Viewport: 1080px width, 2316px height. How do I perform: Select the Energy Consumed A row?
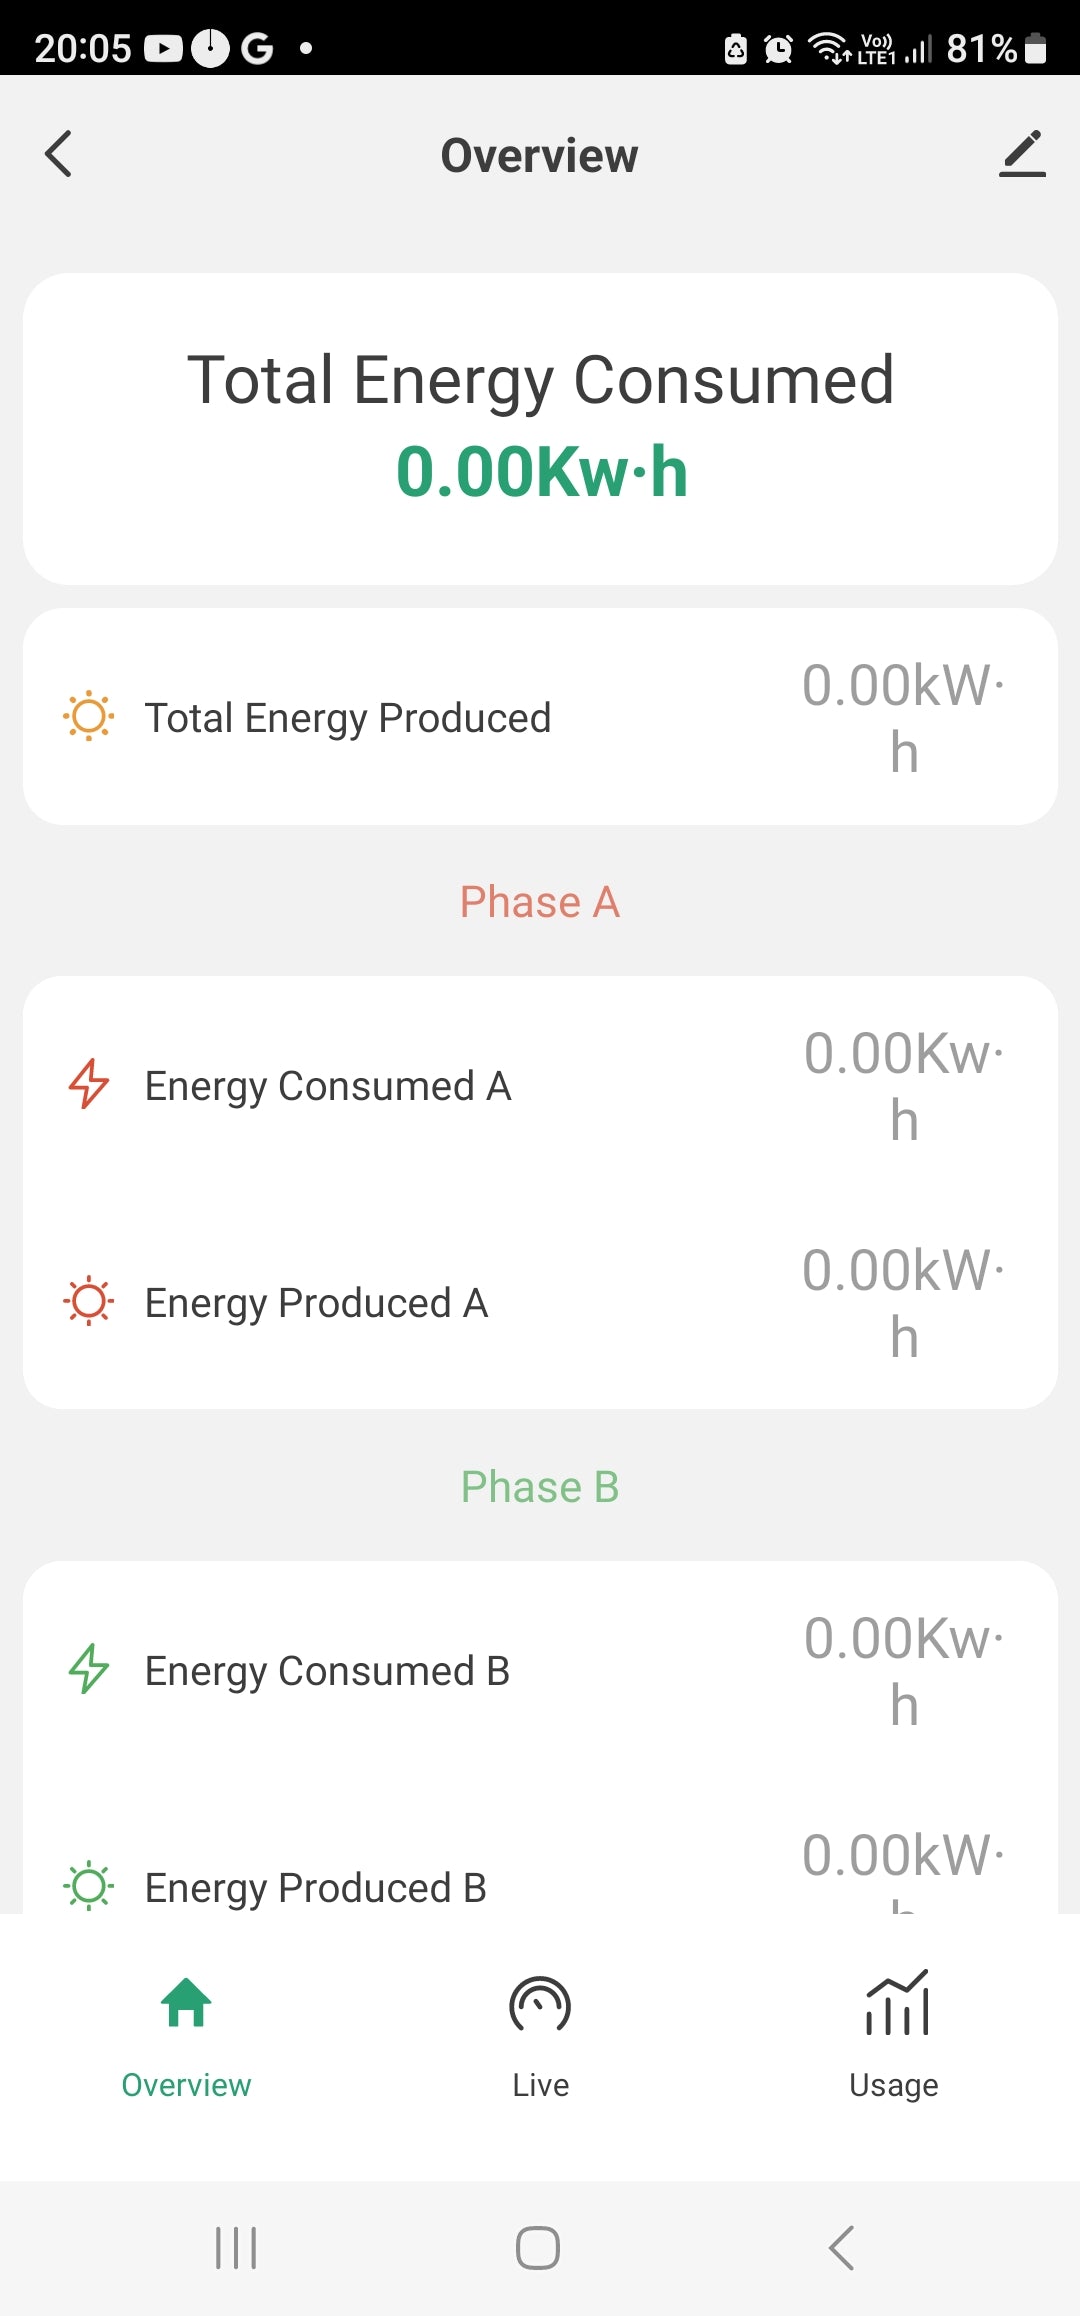click(540, 1085)
